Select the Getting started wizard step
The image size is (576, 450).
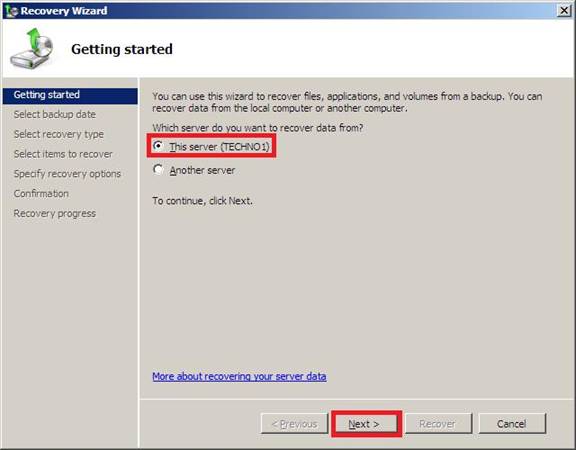pyautogui.click(x=70, y=95)
